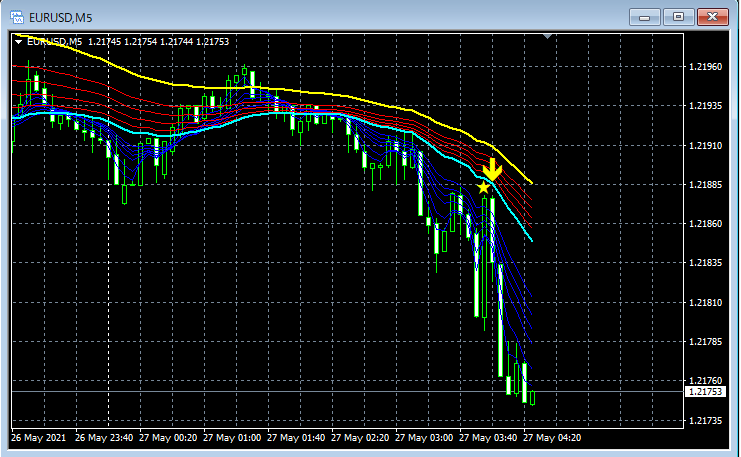
Task: Click the chart shift triangle marker
Action: pos(547,36)
